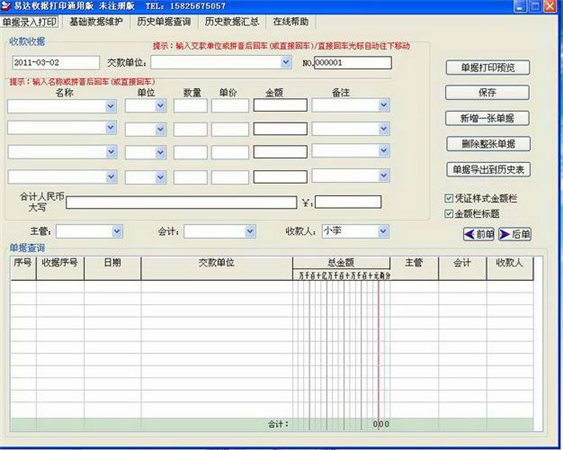
Task: Click the date field 2011-03-02
Action: 56,62
